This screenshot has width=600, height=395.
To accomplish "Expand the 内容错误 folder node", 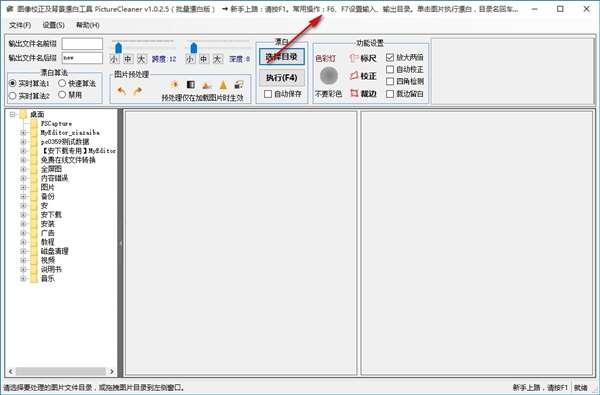I will [x=23, y=178].
